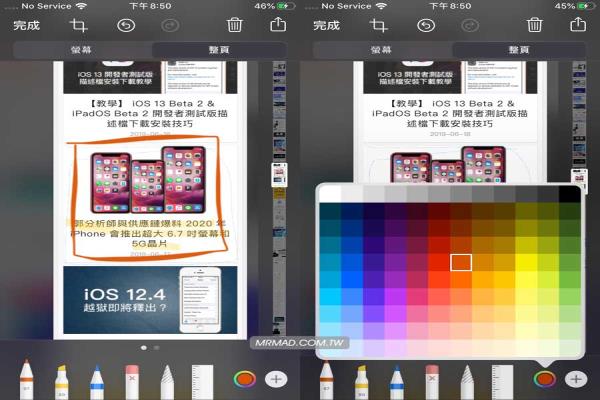
Task: Select the ruler tool in left screenshot
Action: [202, 382]
